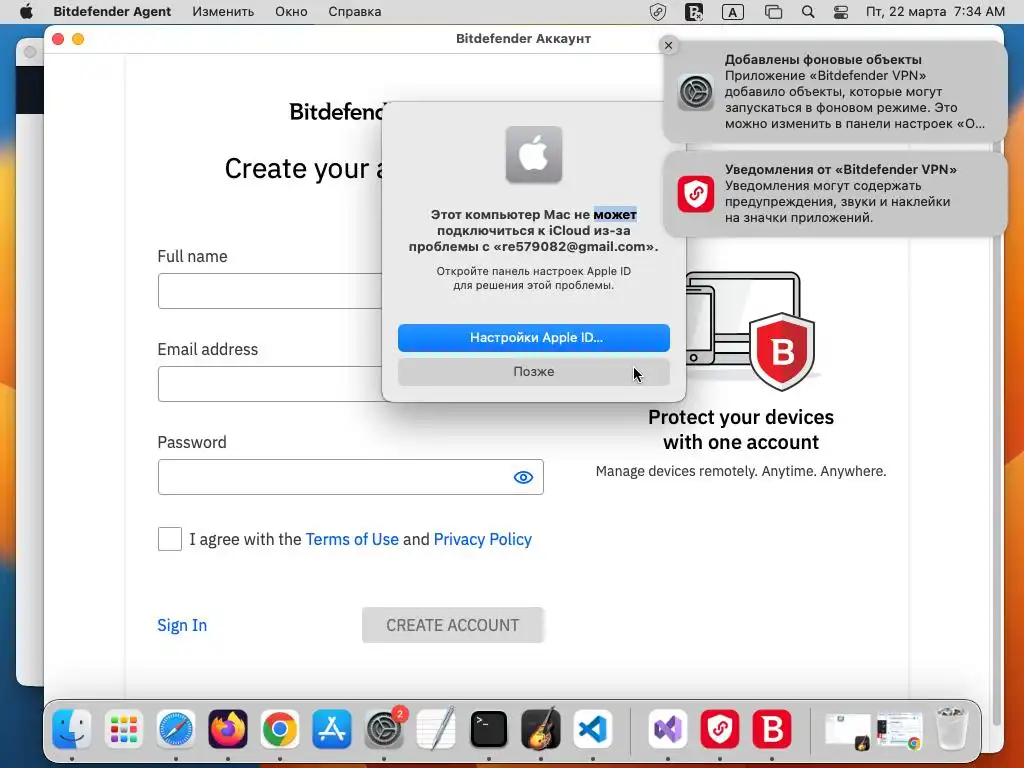Open Bitdefender Agent menu

tap(112, 12)
